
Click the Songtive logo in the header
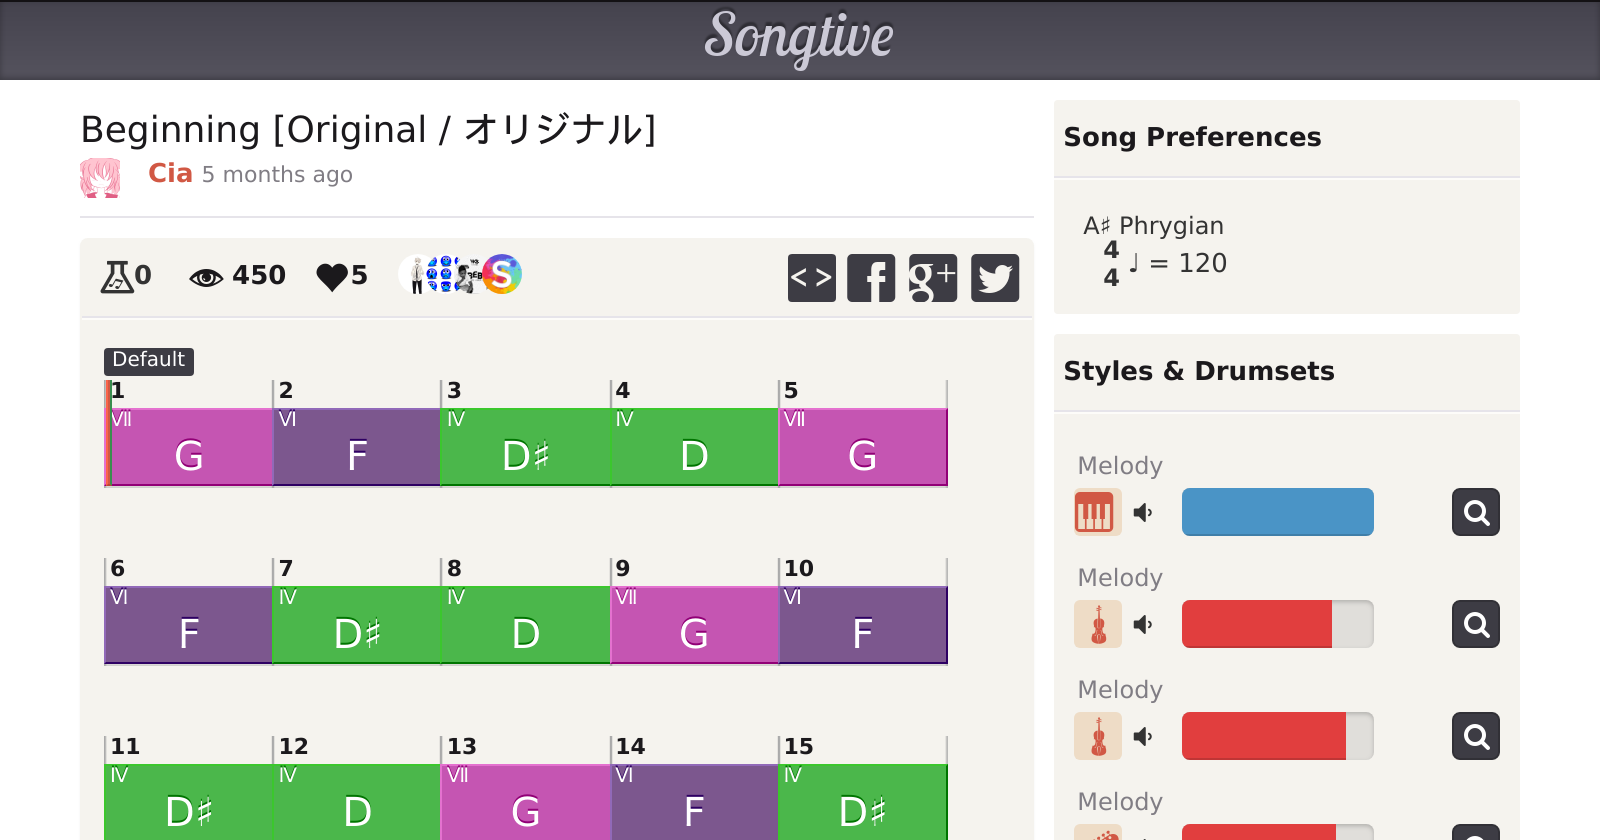tap(799, 38)
